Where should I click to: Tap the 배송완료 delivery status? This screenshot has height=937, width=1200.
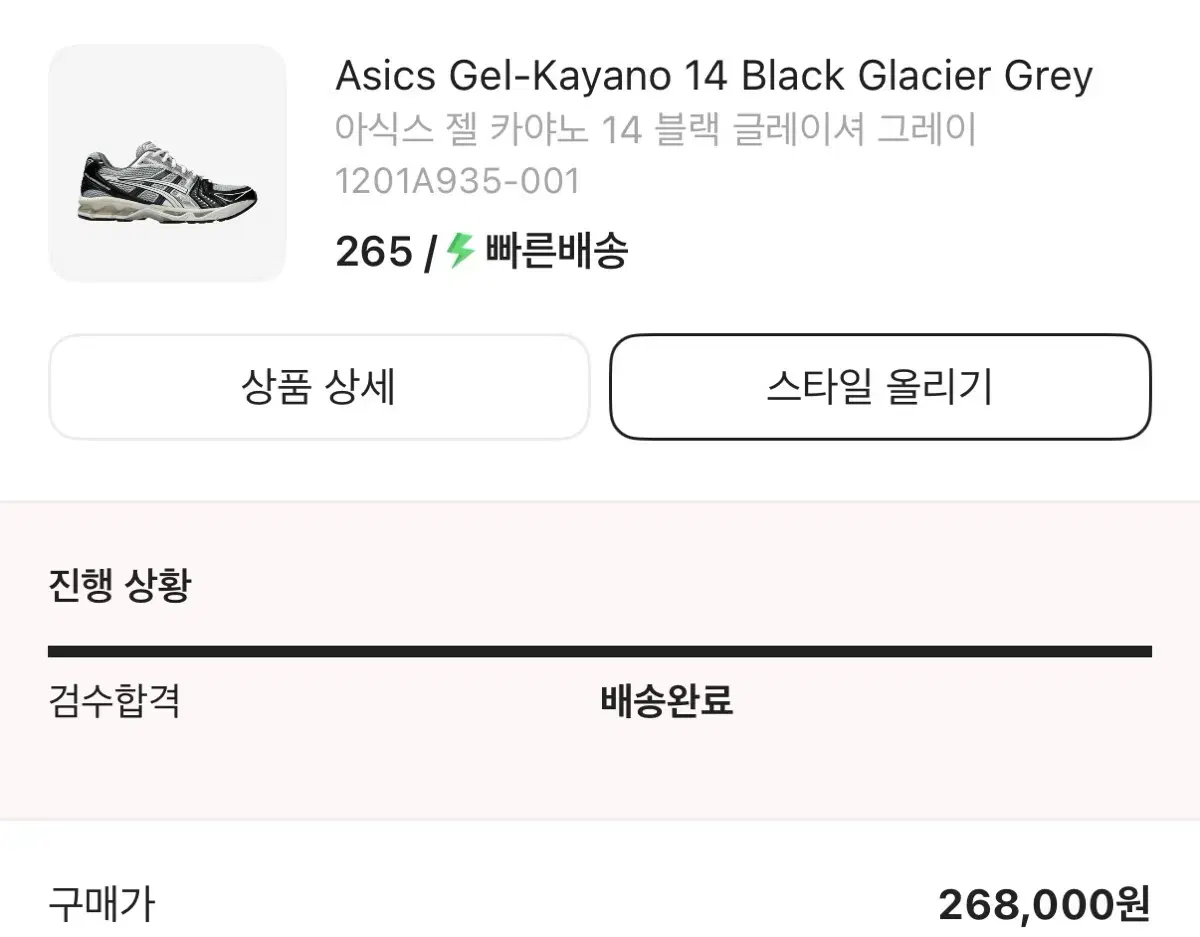pyautogui.click(x=667, y=701)
